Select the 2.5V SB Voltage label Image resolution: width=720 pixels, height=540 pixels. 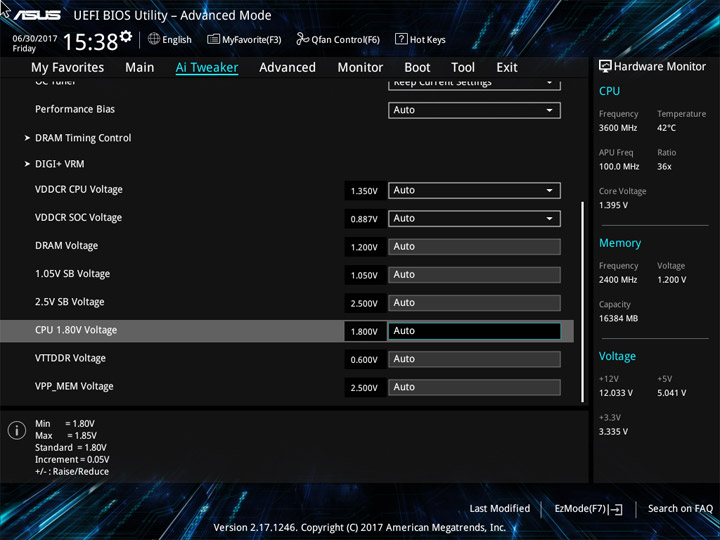coord(70,302)
